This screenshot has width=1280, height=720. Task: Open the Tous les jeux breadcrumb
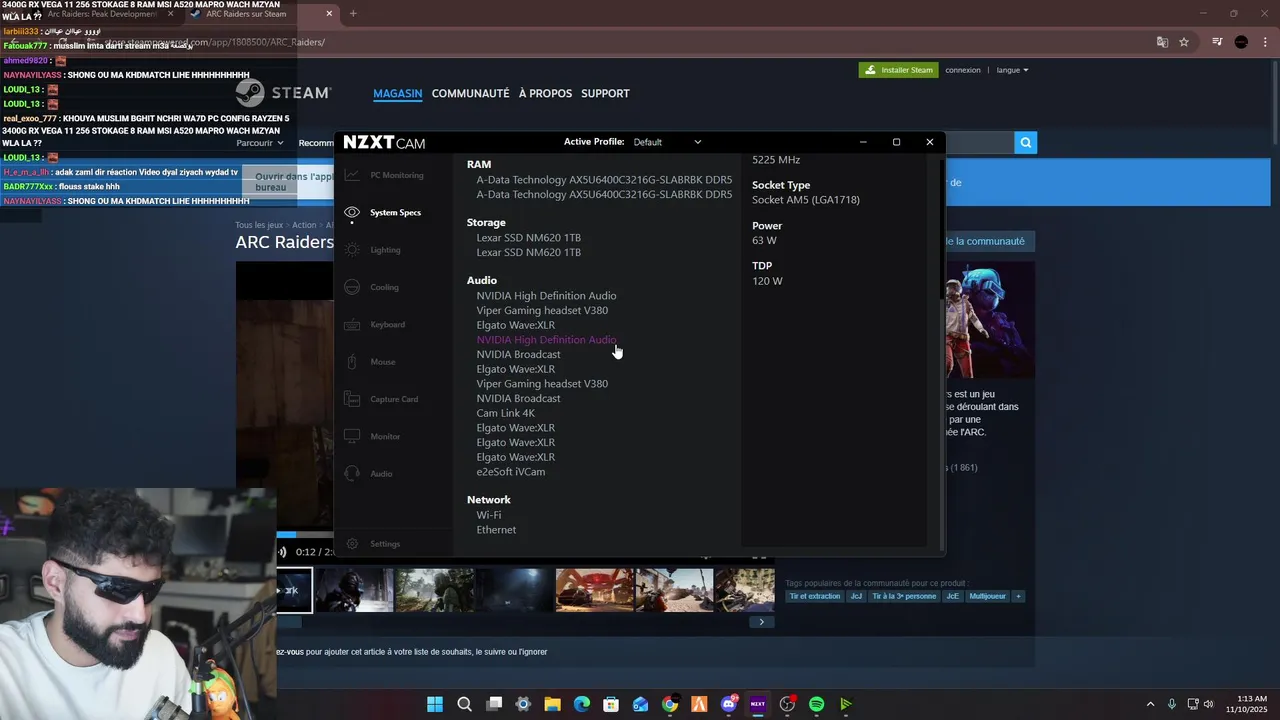pyautogui.click(x=259, y=225)
